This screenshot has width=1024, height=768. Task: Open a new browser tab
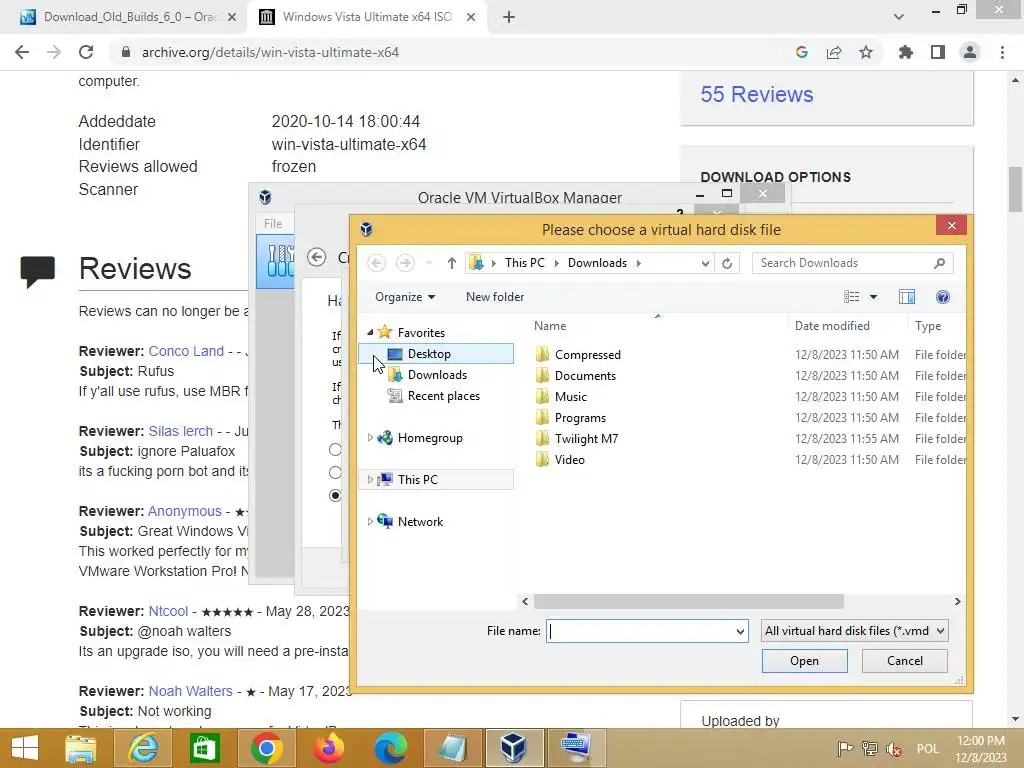click(x=509, y=18)
